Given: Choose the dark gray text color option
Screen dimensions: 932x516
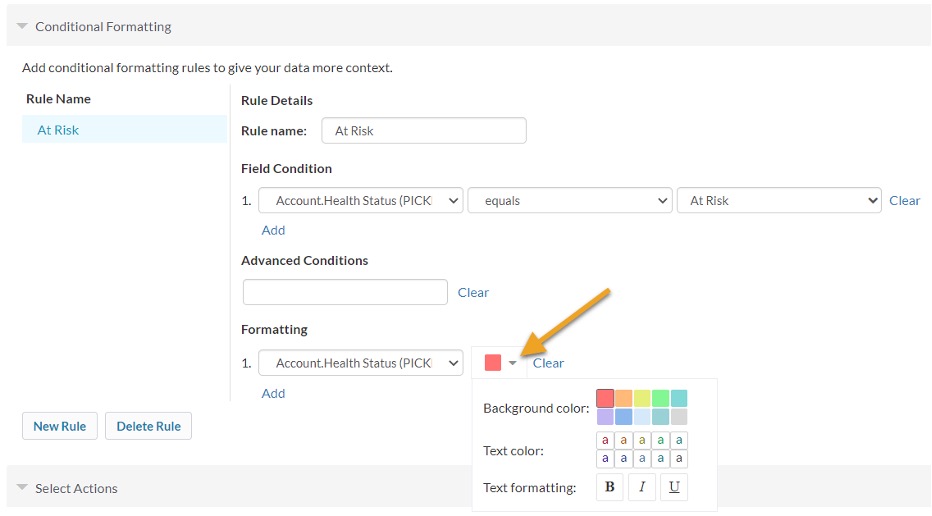Looking at the screenshot, I should point(679,459).
